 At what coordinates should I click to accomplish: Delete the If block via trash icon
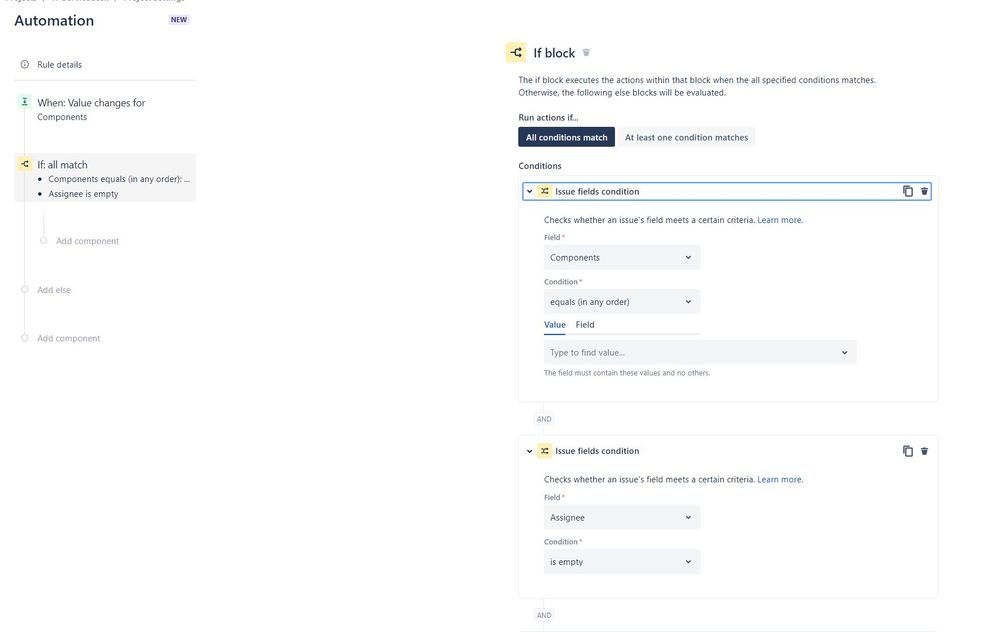click(x=586, y=53)
